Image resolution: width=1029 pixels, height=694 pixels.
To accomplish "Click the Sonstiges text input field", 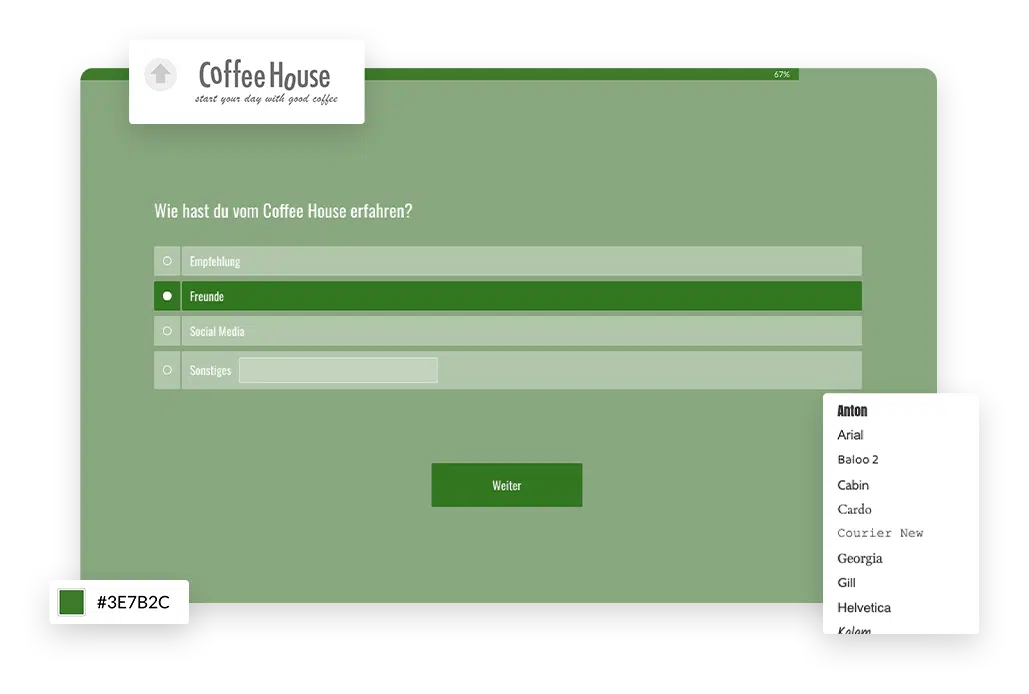I will pos(338,370).
